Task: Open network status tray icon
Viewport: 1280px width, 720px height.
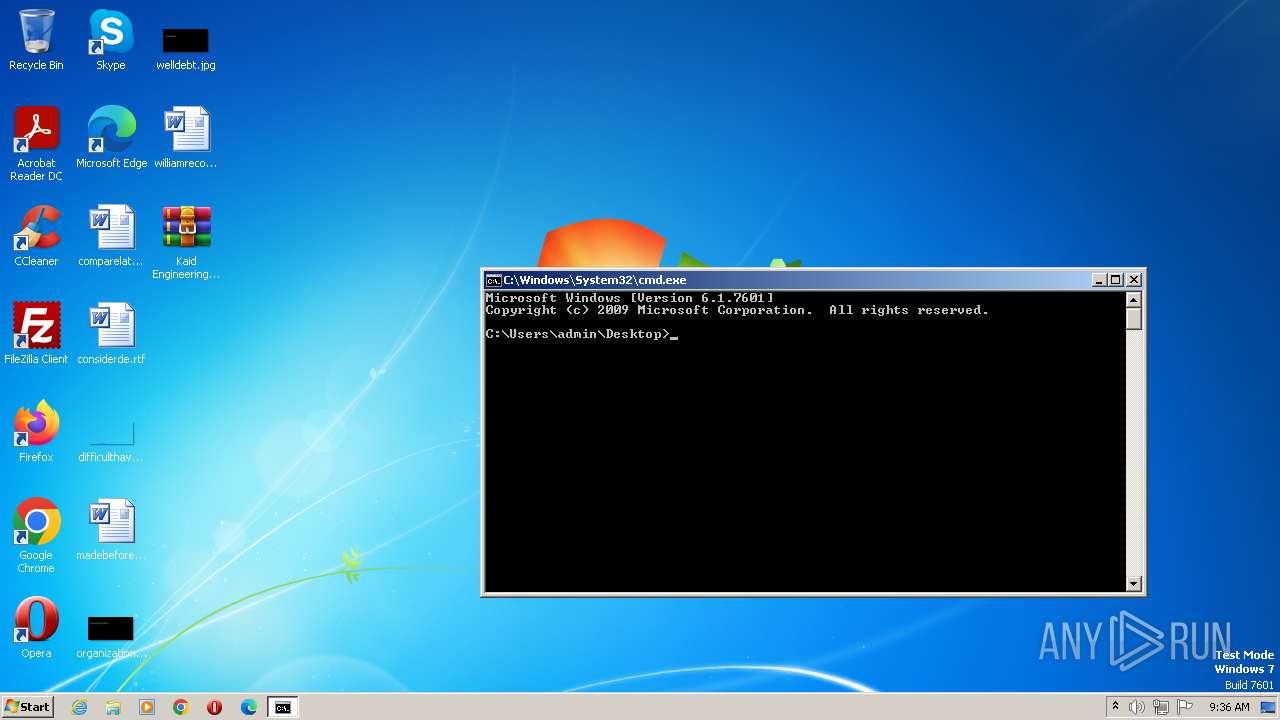Action: click(1161, 707)
